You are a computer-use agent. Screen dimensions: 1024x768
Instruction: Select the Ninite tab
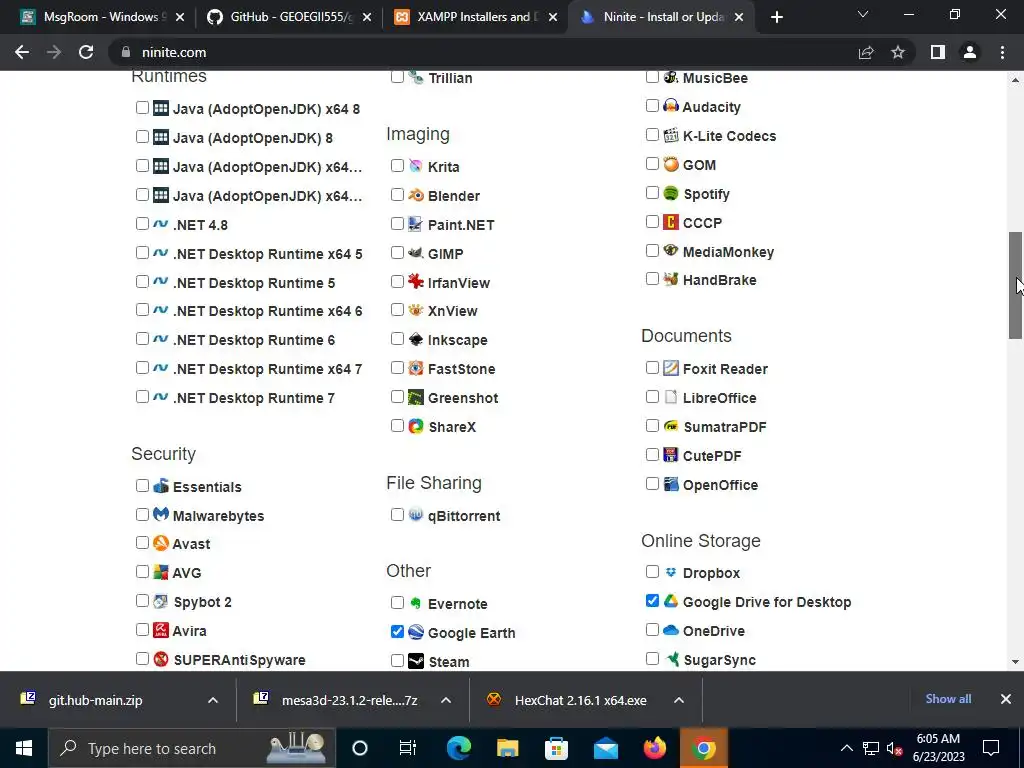coord(662,17)
